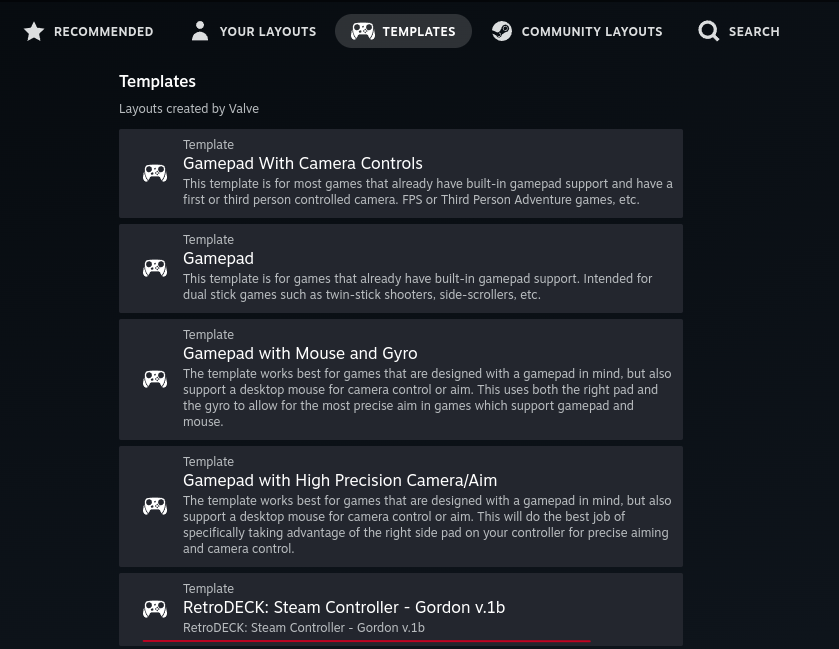Image resolution: width=839 pixels, height=649 pixels.
Task: Go to the Community Layouts tab label
Action: (x=591, y=32)
